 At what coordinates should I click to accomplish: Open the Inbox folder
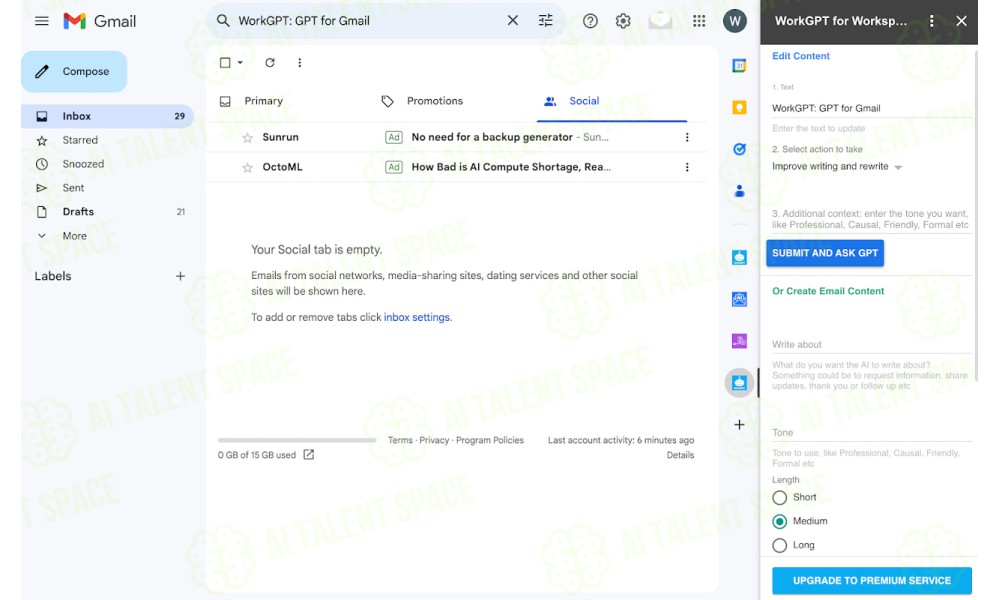[107, 116]
